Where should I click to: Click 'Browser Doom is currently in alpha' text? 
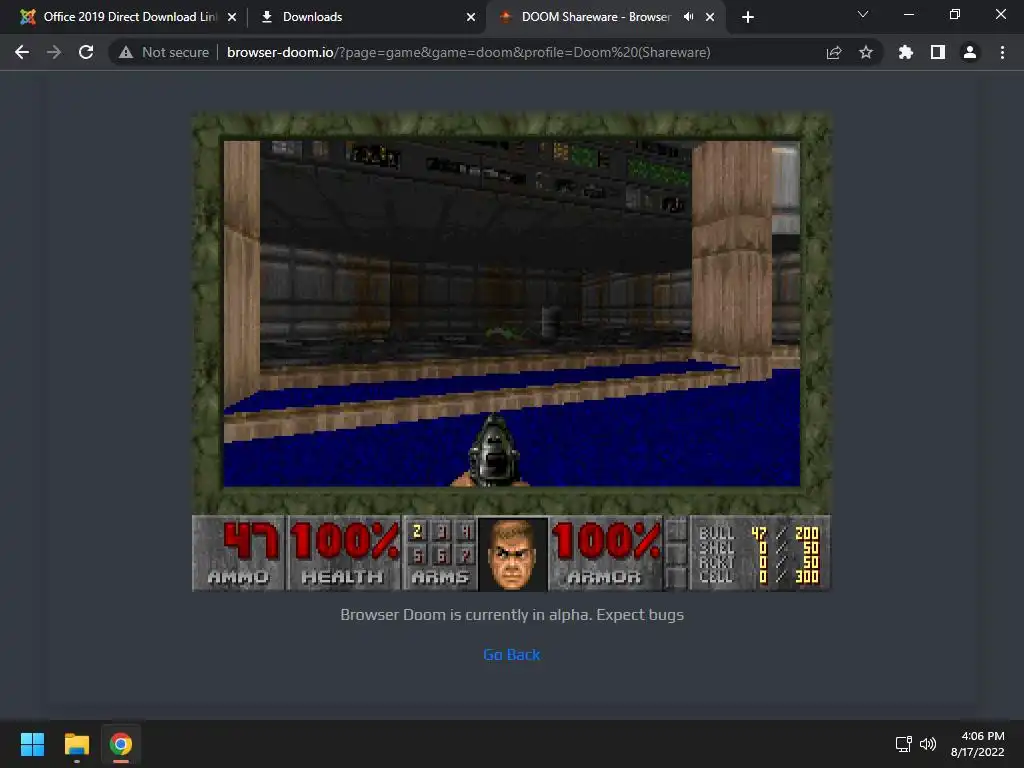coord(512,615)
